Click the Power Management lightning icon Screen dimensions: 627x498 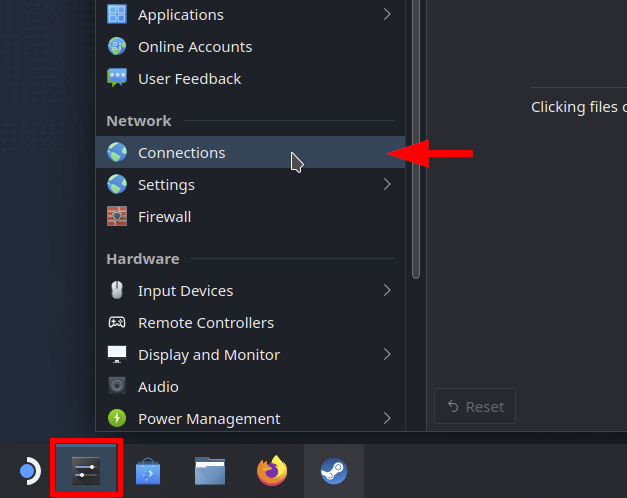click(x=117, y=418)
